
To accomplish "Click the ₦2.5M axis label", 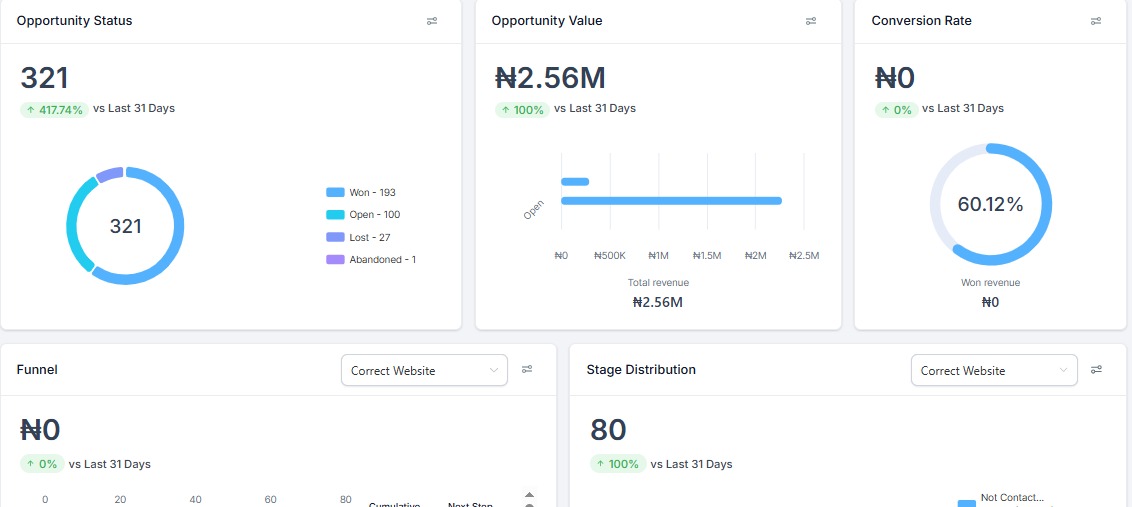I will tap(804, 256).
